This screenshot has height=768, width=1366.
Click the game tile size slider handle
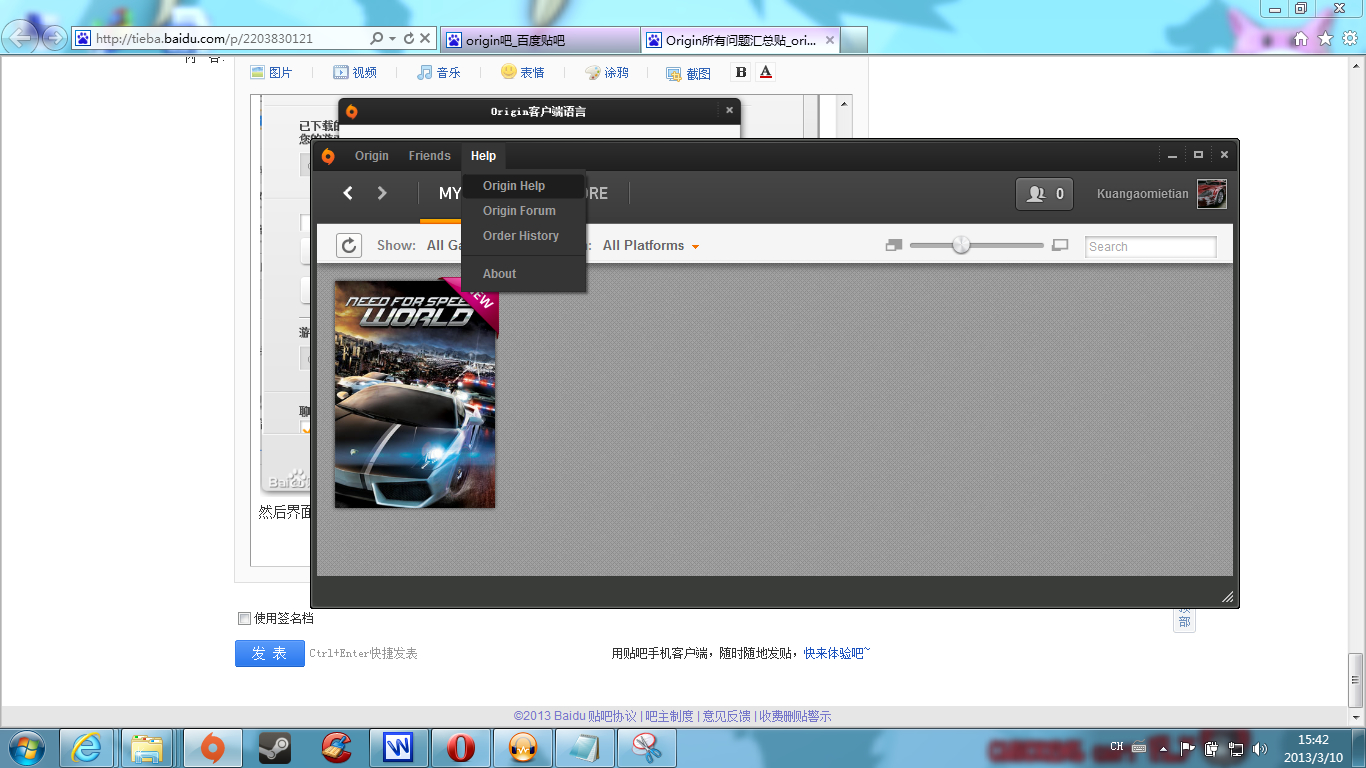(961, 245)
